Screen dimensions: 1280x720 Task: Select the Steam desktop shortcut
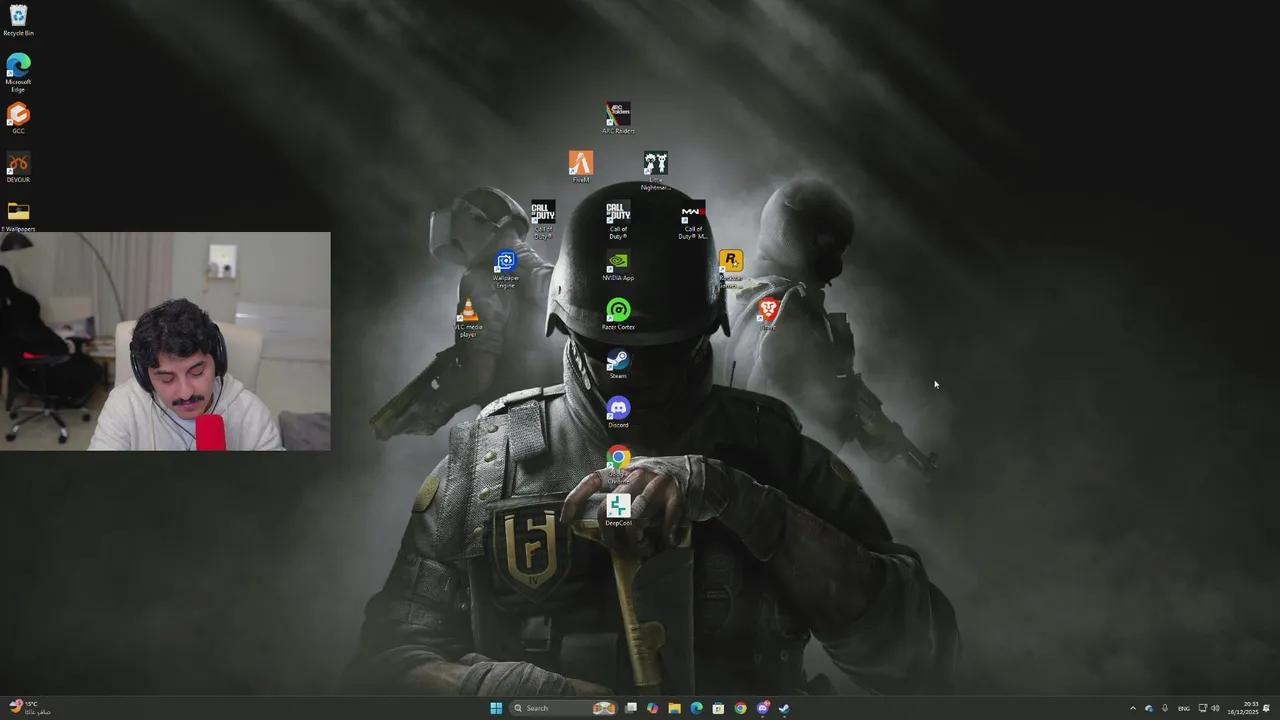pyautogui.click(x=618, y=363)
